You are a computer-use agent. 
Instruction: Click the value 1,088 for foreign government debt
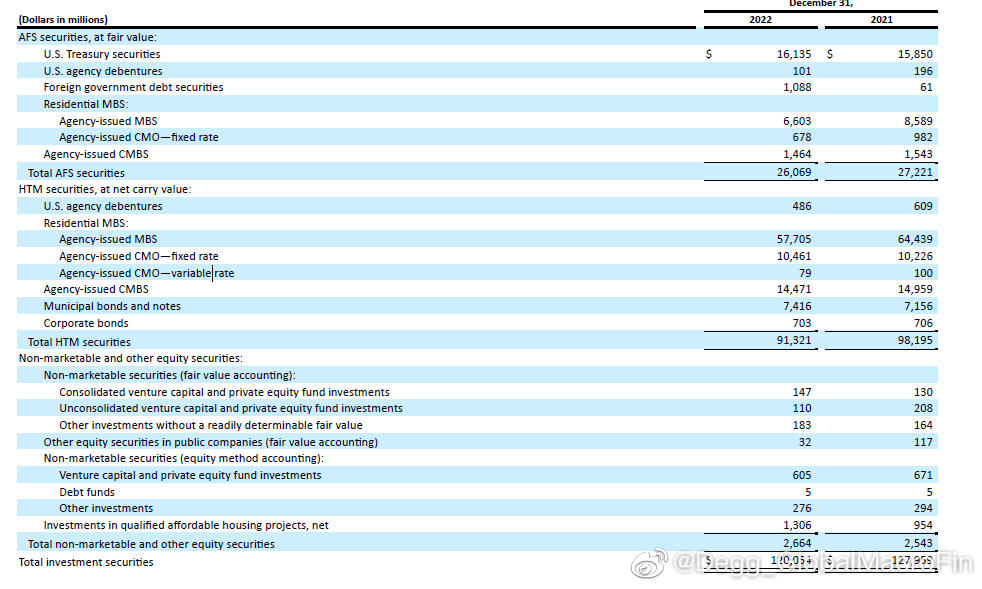pyautogui.click(x=797, y=87)
